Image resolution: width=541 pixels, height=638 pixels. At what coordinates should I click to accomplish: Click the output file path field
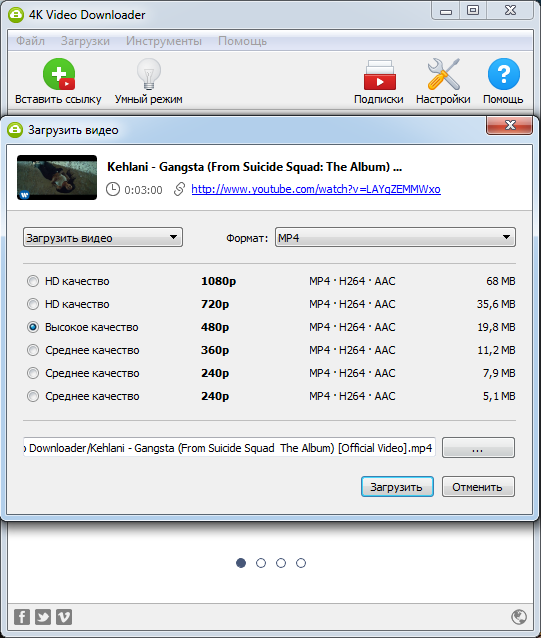pos(229,448)
